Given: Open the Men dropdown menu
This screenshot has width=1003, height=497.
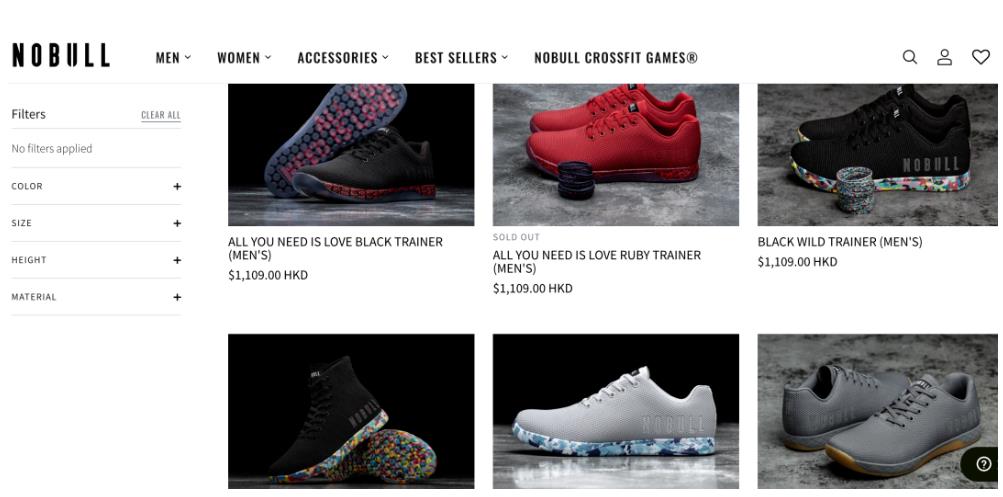Looking at the screenshot, I should pyautogui.click(x=173, y=58).
